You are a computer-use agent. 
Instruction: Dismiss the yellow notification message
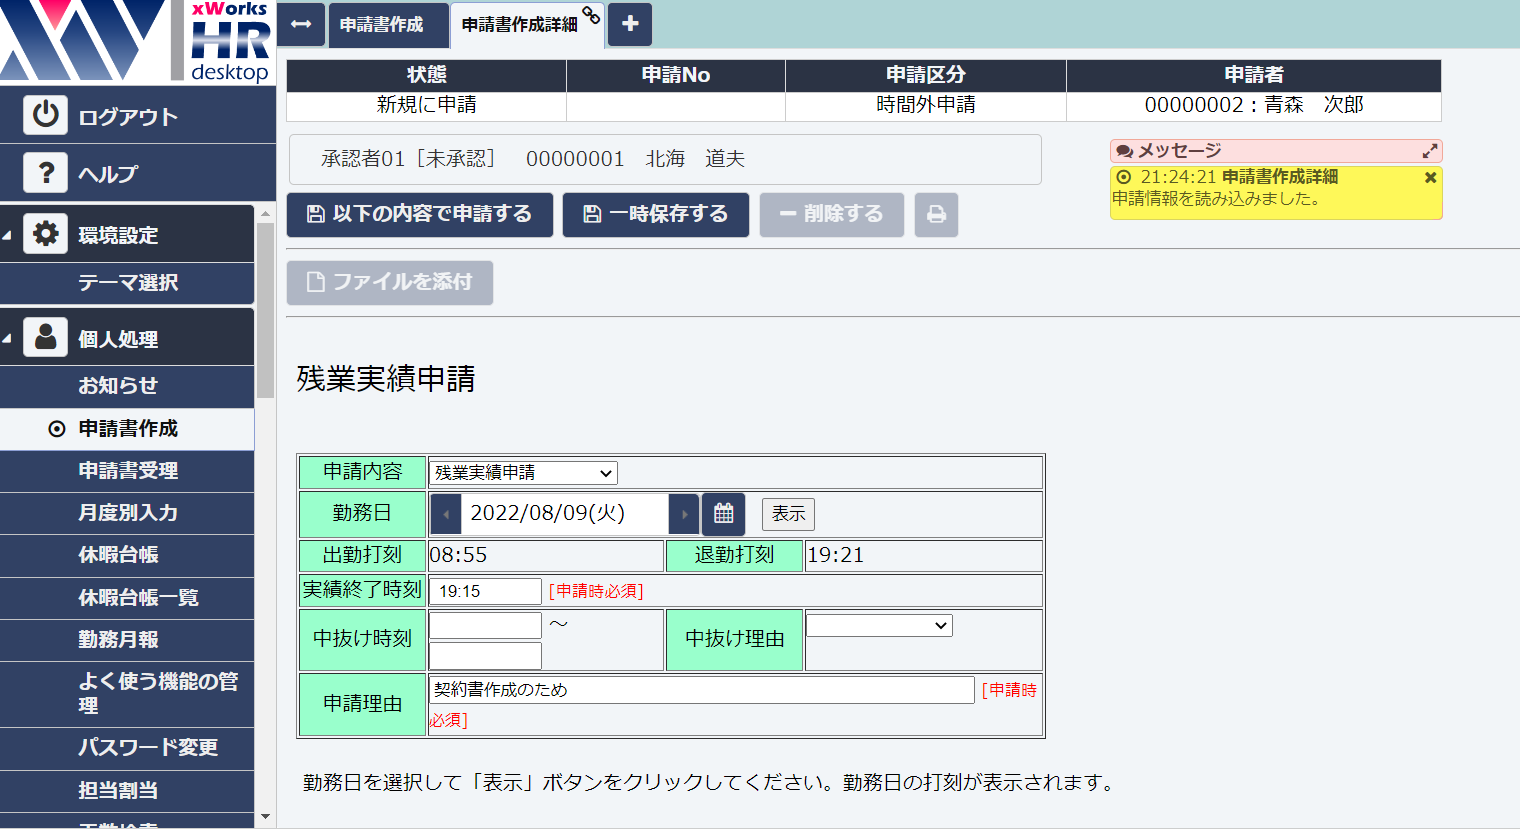pyautogui.click(x=1430, y=177)
